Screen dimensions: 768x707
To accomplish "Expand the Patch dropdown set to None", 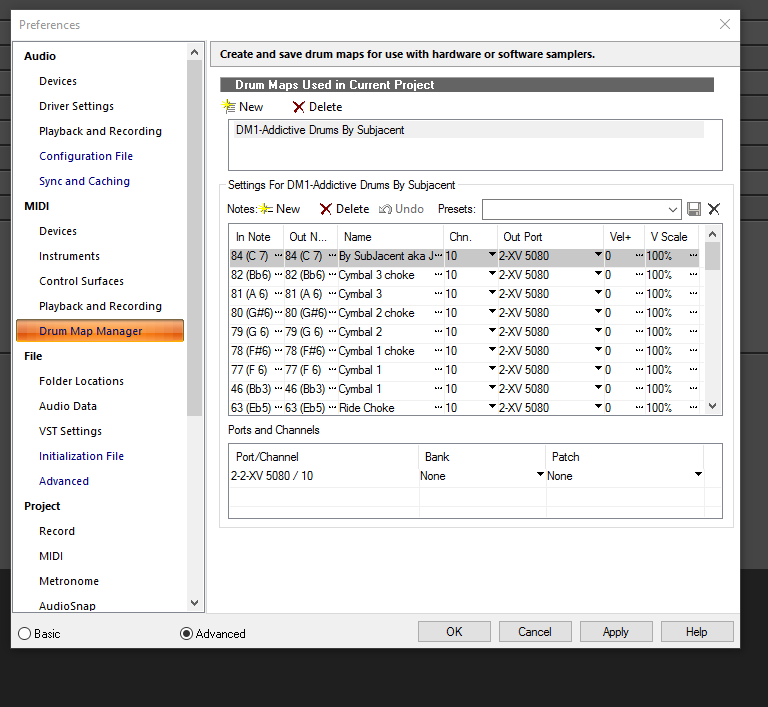I will point(698,476).
